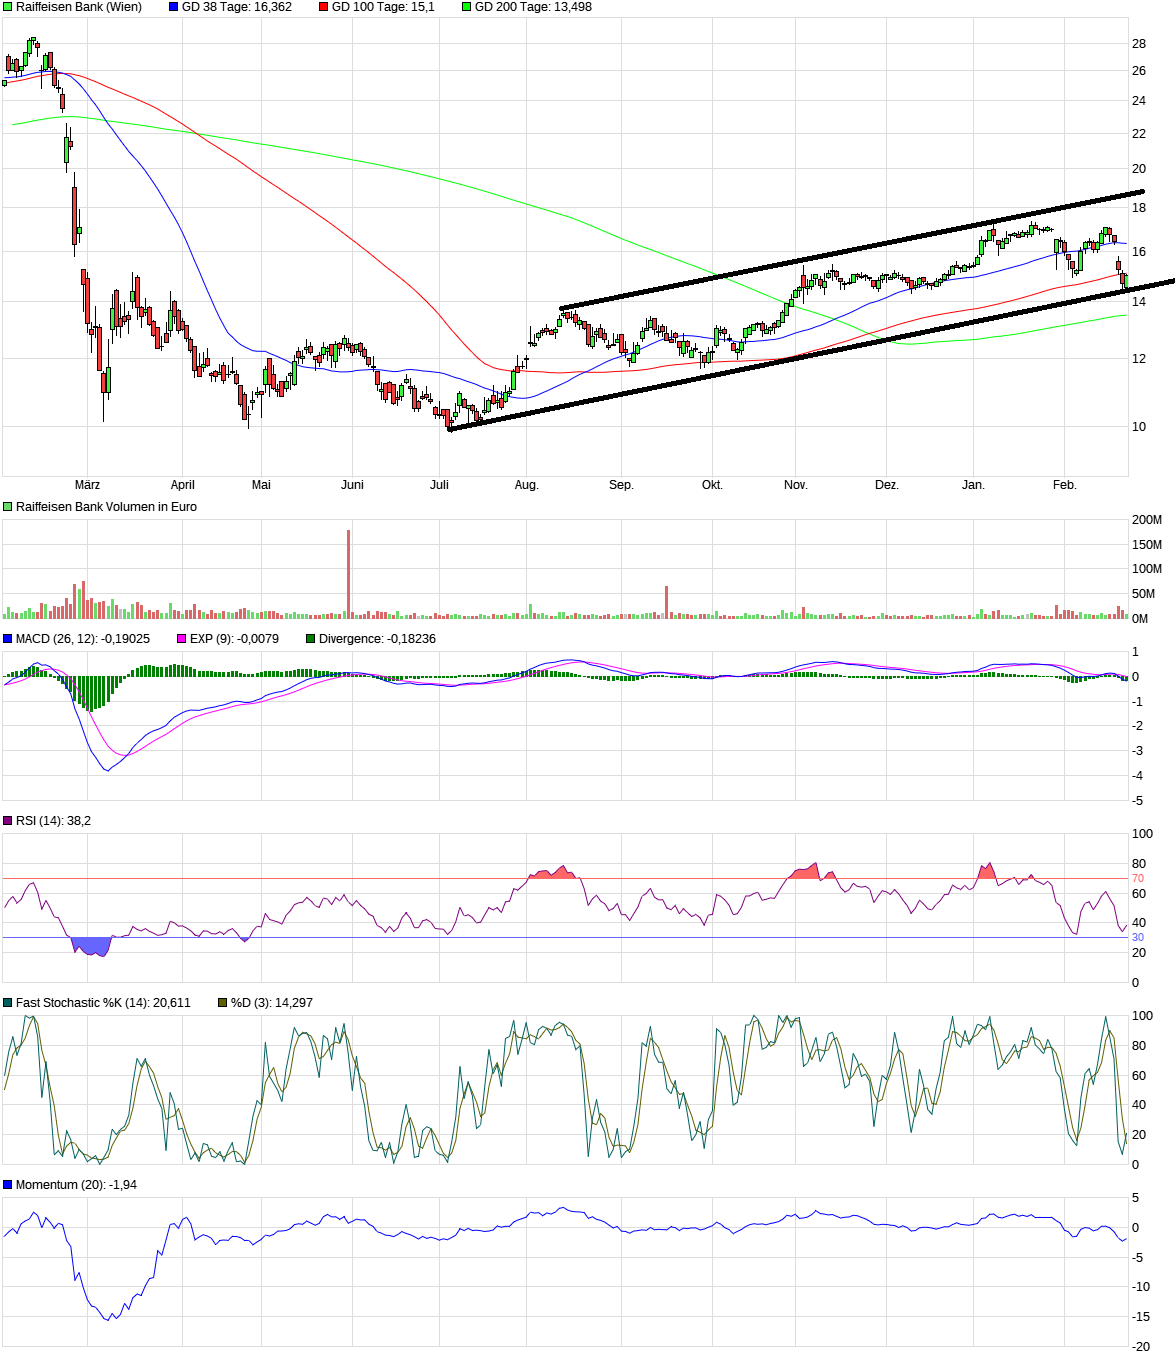This screenshot has width=1175, height=1358.
Task: Select the Dez. month label on axis
Action: tap(887, 483)
